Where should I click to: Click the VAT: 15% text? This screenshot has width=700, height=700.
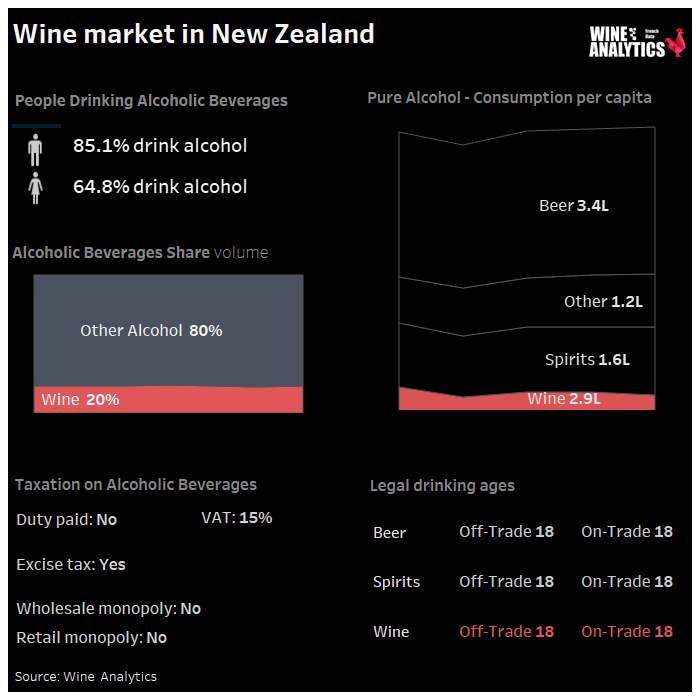pyautogui.click(x=237, y=517)
